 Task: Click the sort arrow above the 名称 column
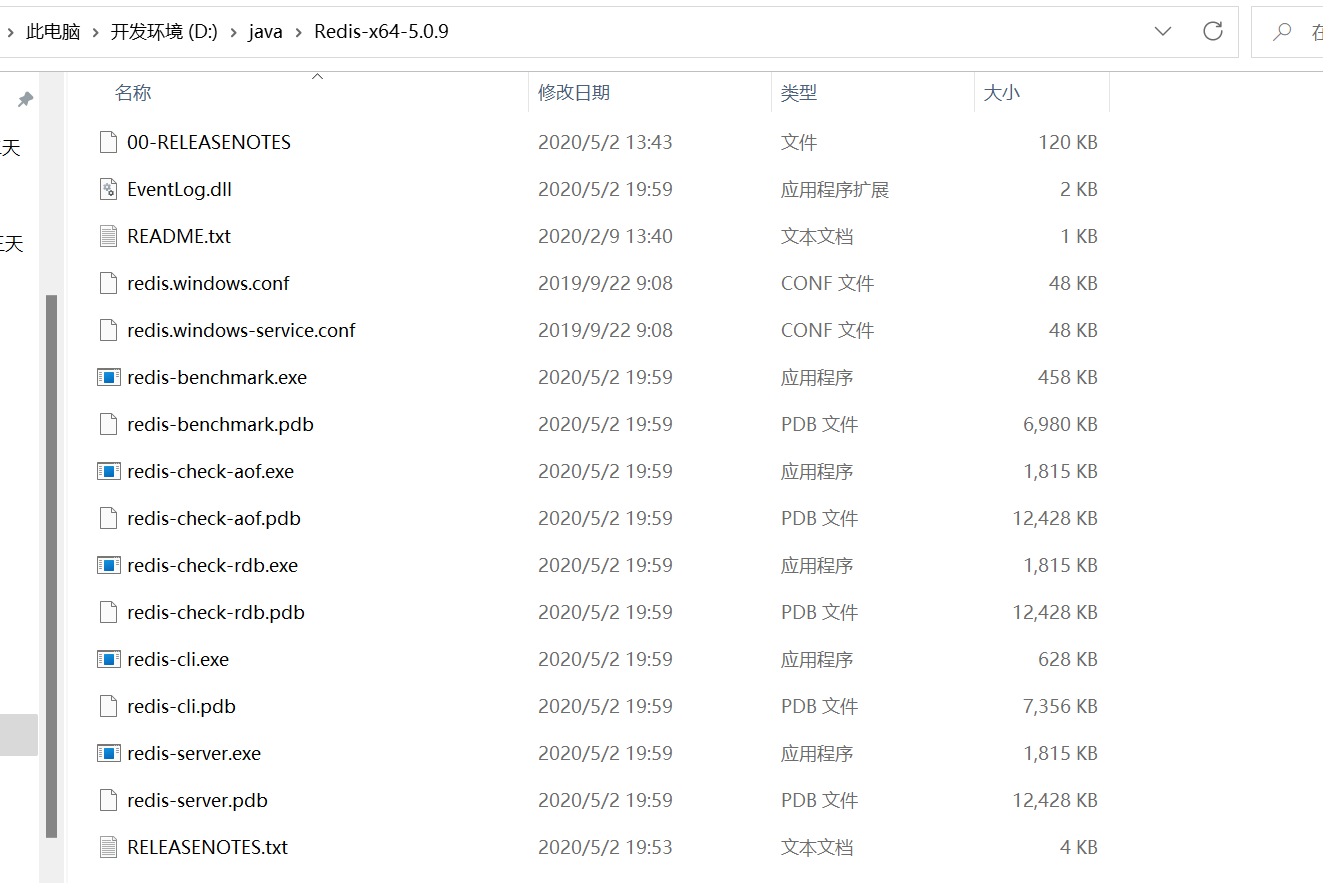[x=317, y=74]
